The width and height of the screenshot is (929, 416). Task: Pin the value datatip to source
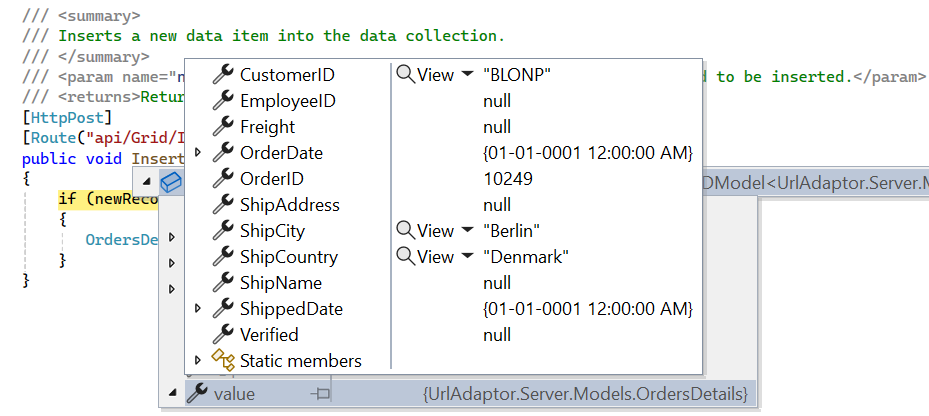coord(320,394)
